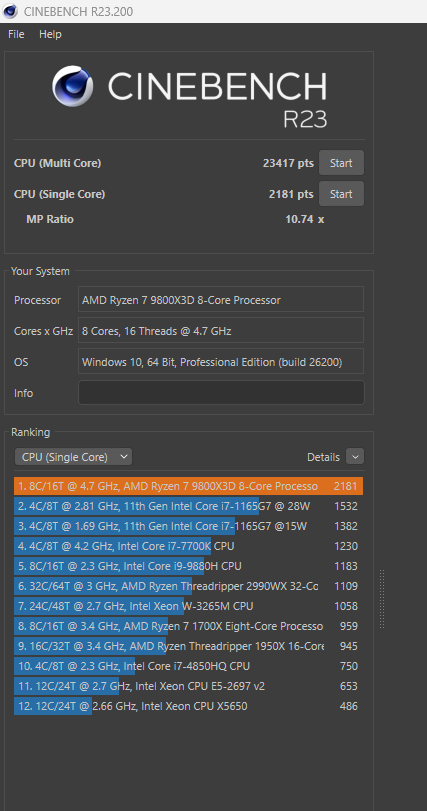Click the dotted panel resize grip handle
The height and width of the screenshot is (811, 427).
(x=382, y=599)
